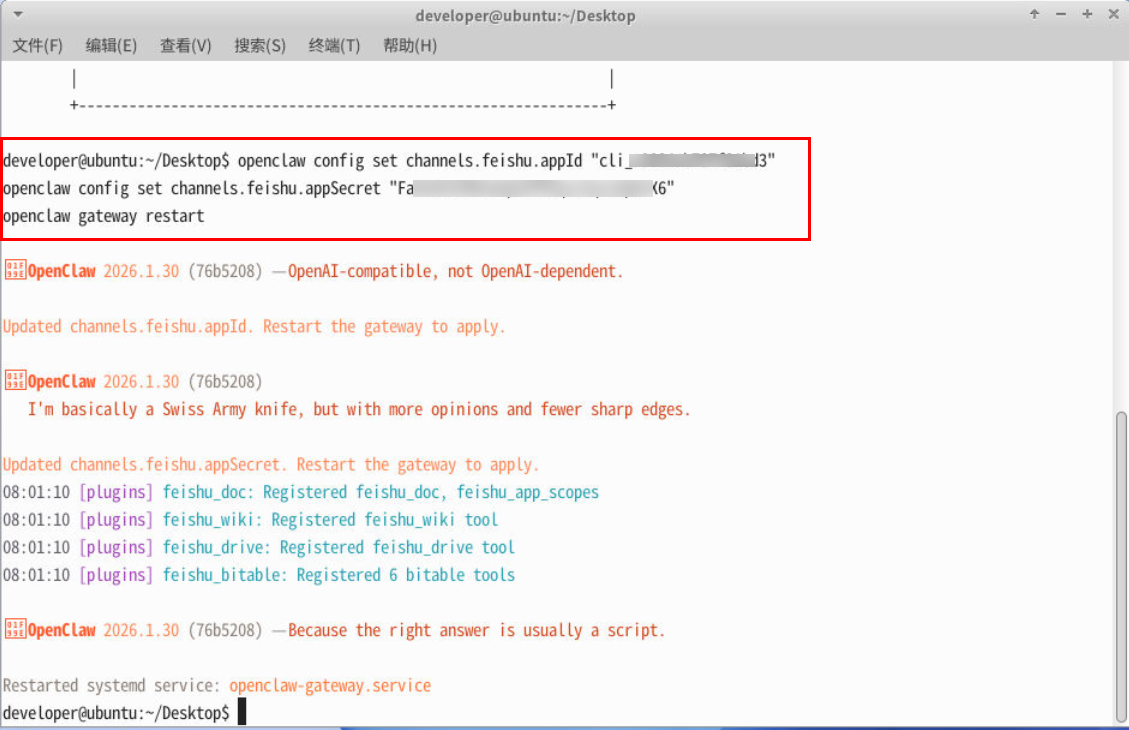Open the 查看(V) menu

click(x=186, y=45)
